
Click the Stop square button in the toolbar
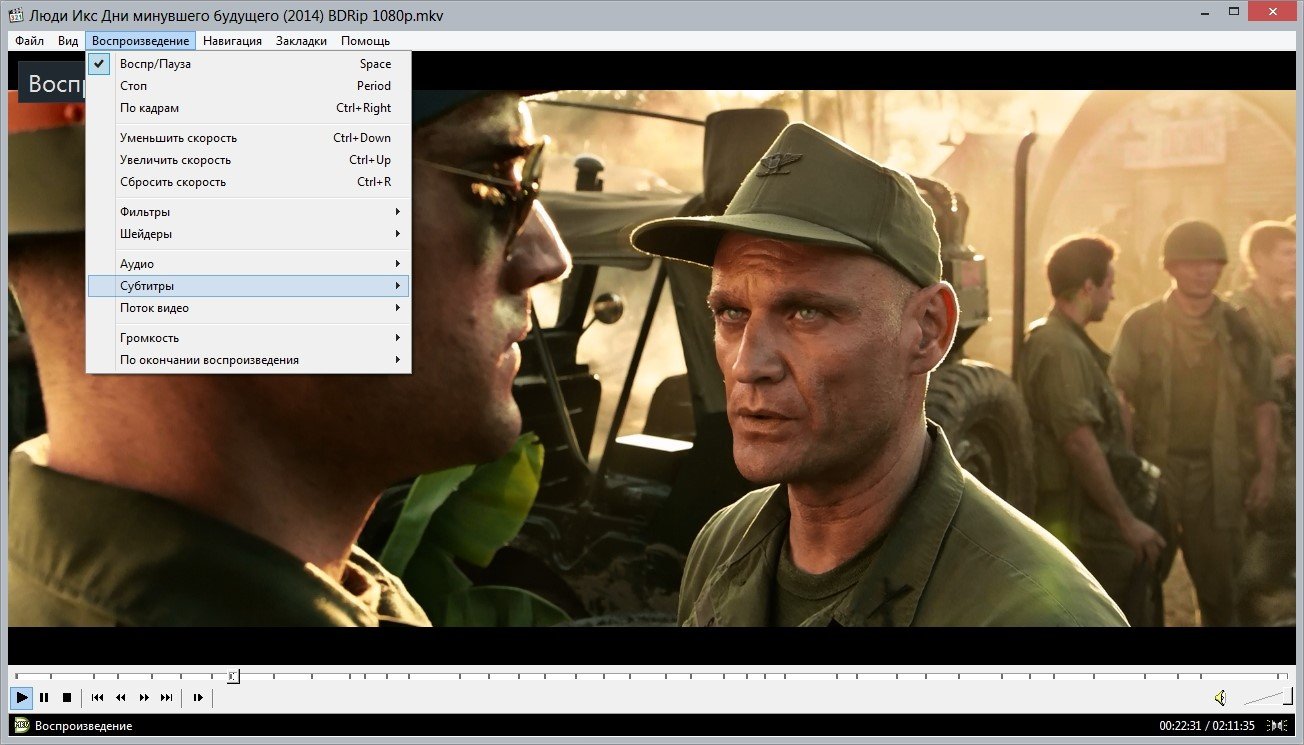[x=67, y=697]
